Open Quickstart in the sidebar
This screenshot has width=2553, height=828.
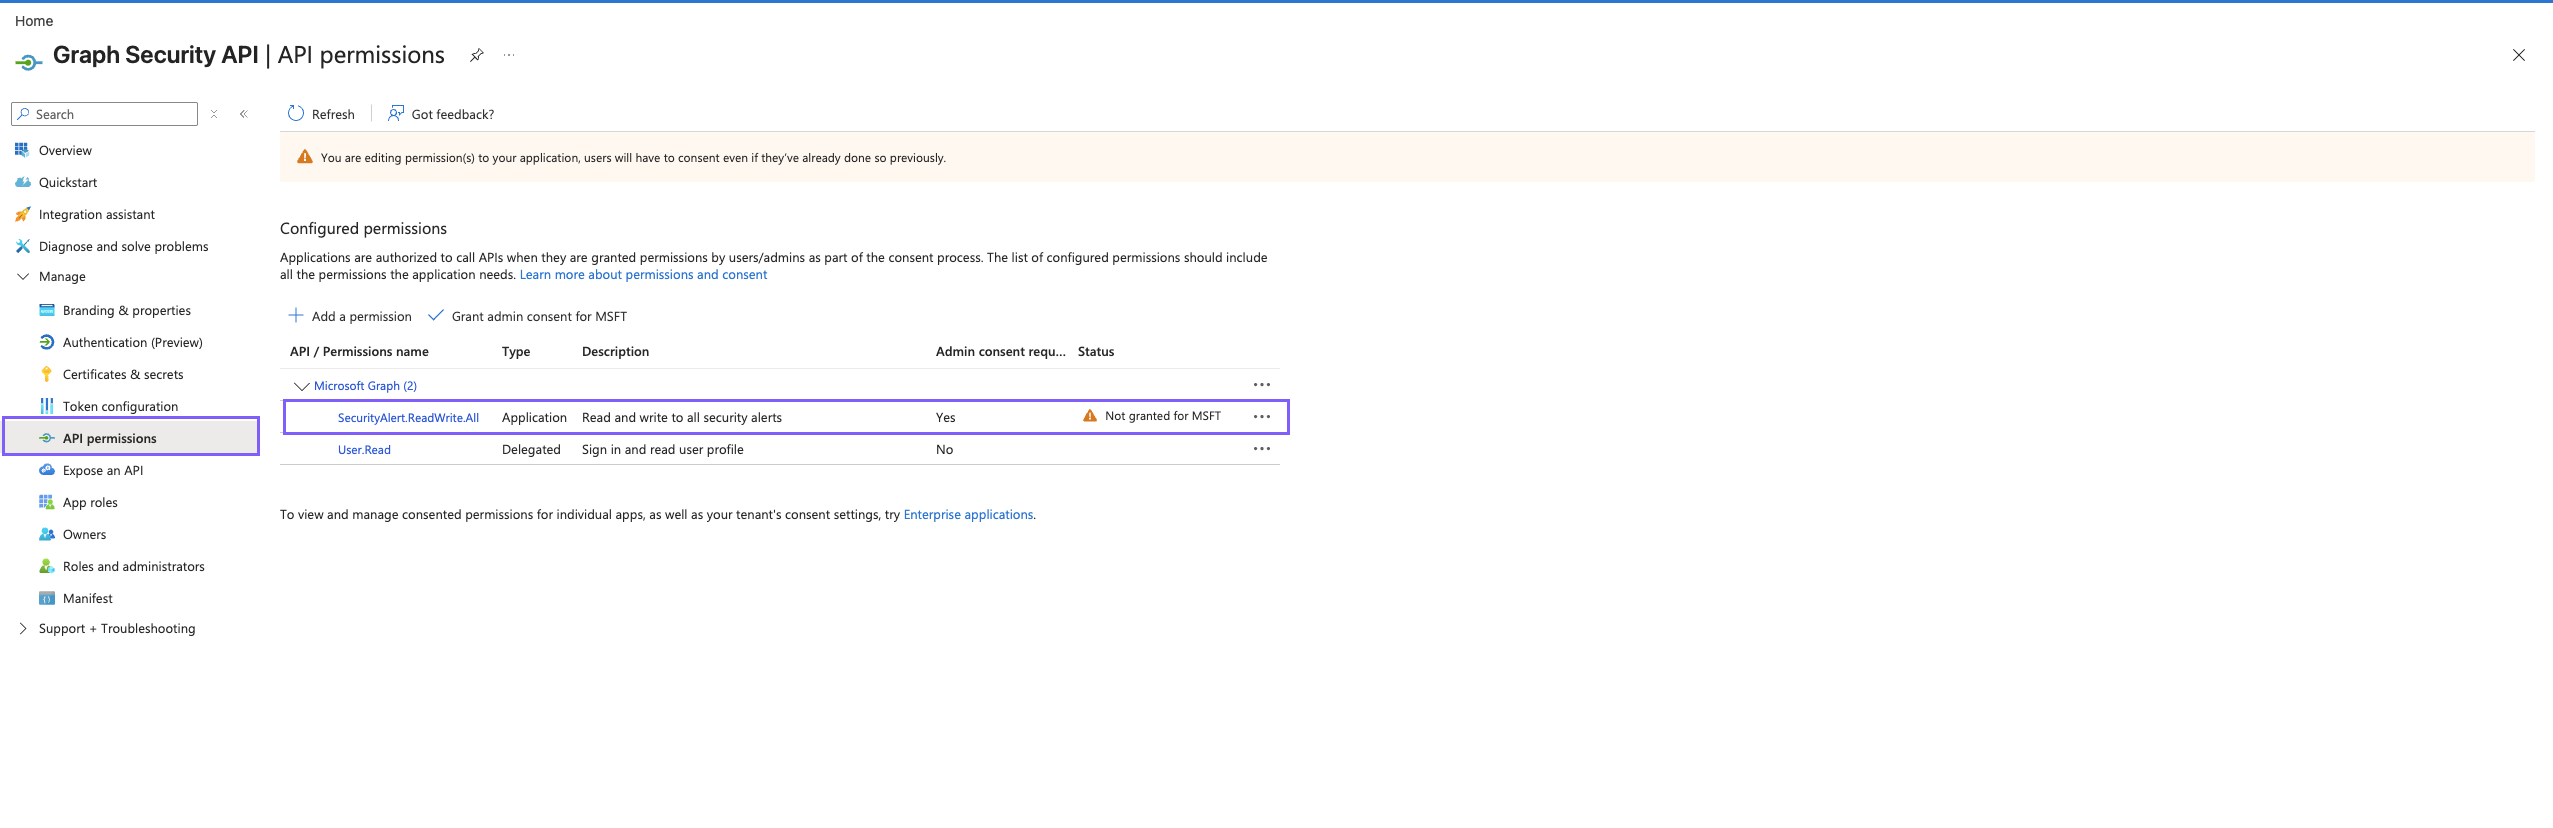(x=68, y=183)
